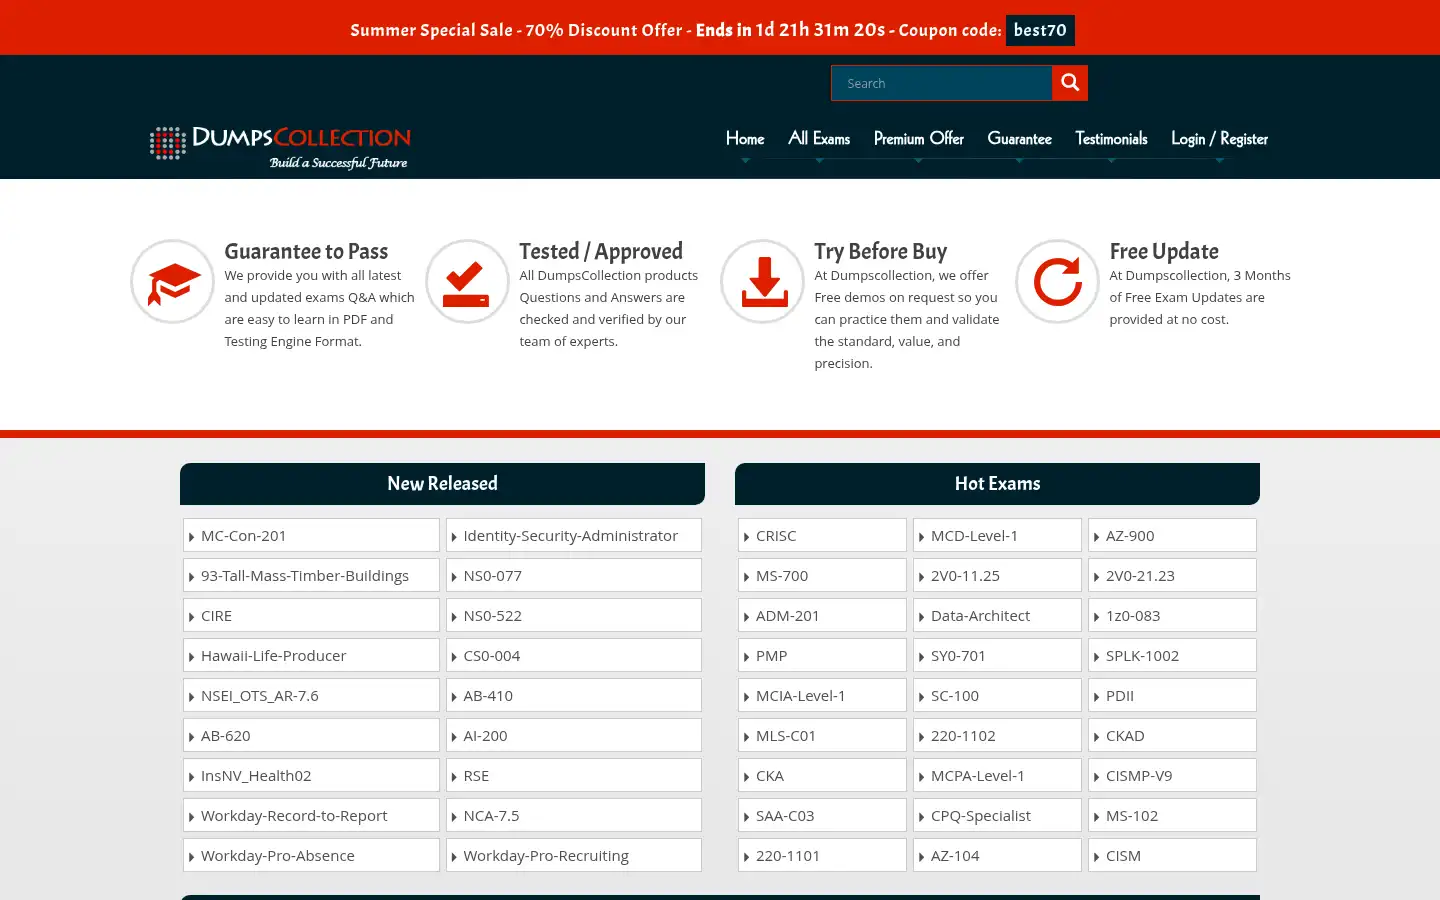Open the Workday-Pro-Recruiting exam link
1440x900 pixels.
tap(574, 855)
